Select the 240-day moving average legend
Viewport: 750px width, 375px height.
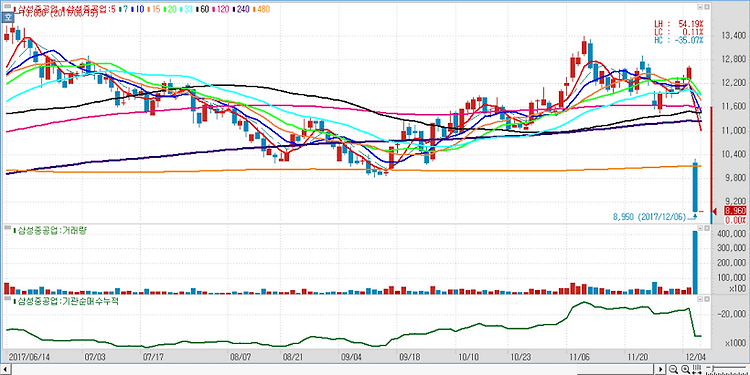coord(241,9)
